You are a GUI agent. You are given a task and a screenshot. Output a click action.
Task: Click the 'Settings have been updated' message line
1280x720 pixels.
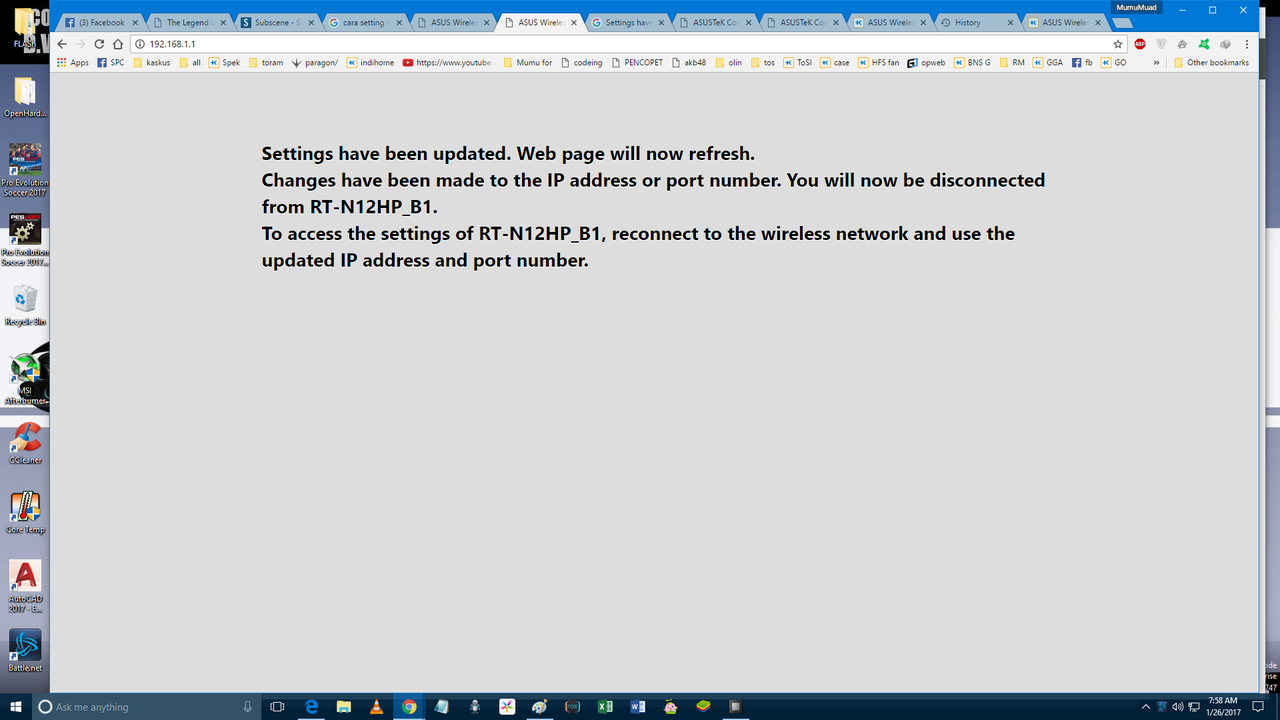pos(508,154)
